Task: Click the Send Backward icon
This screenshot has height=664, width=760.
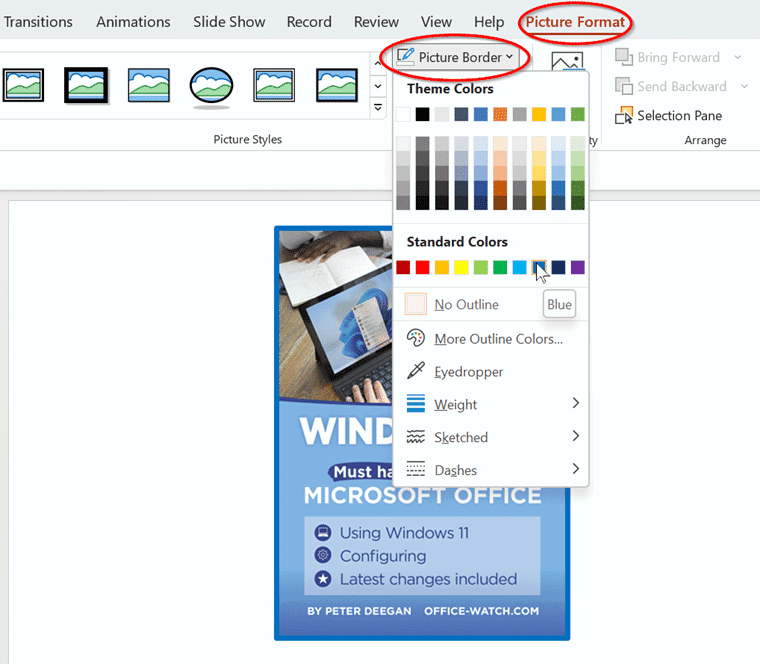Action: 624,86
